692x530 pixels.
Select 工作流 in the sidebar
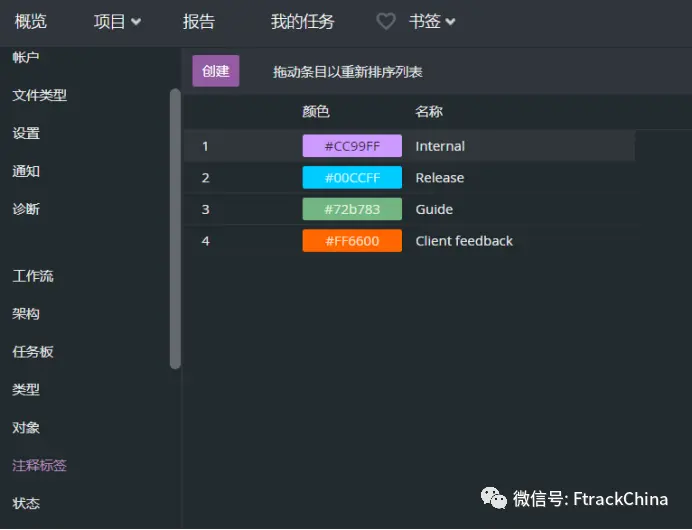tap(33, 276)
